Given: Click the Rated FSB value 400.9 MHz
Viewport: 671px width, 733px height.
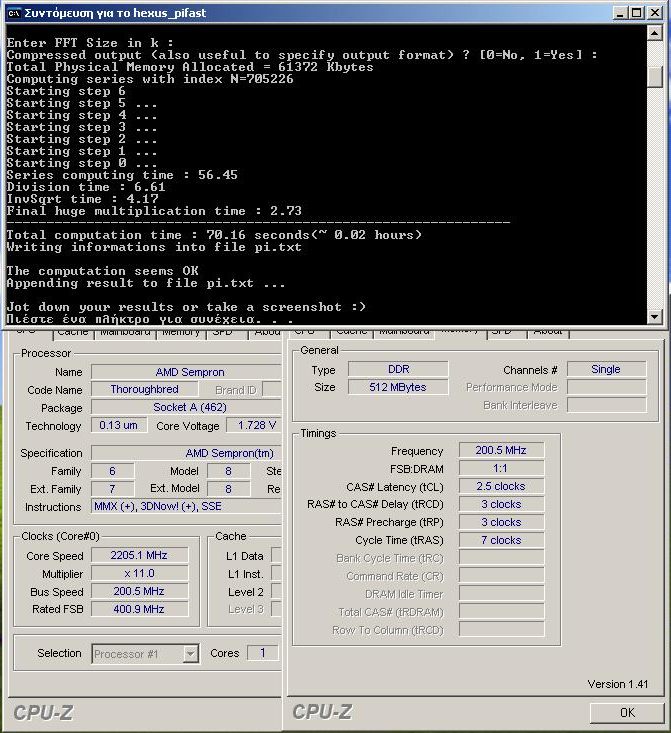Looking at the screenshot, I should [139, 609].
